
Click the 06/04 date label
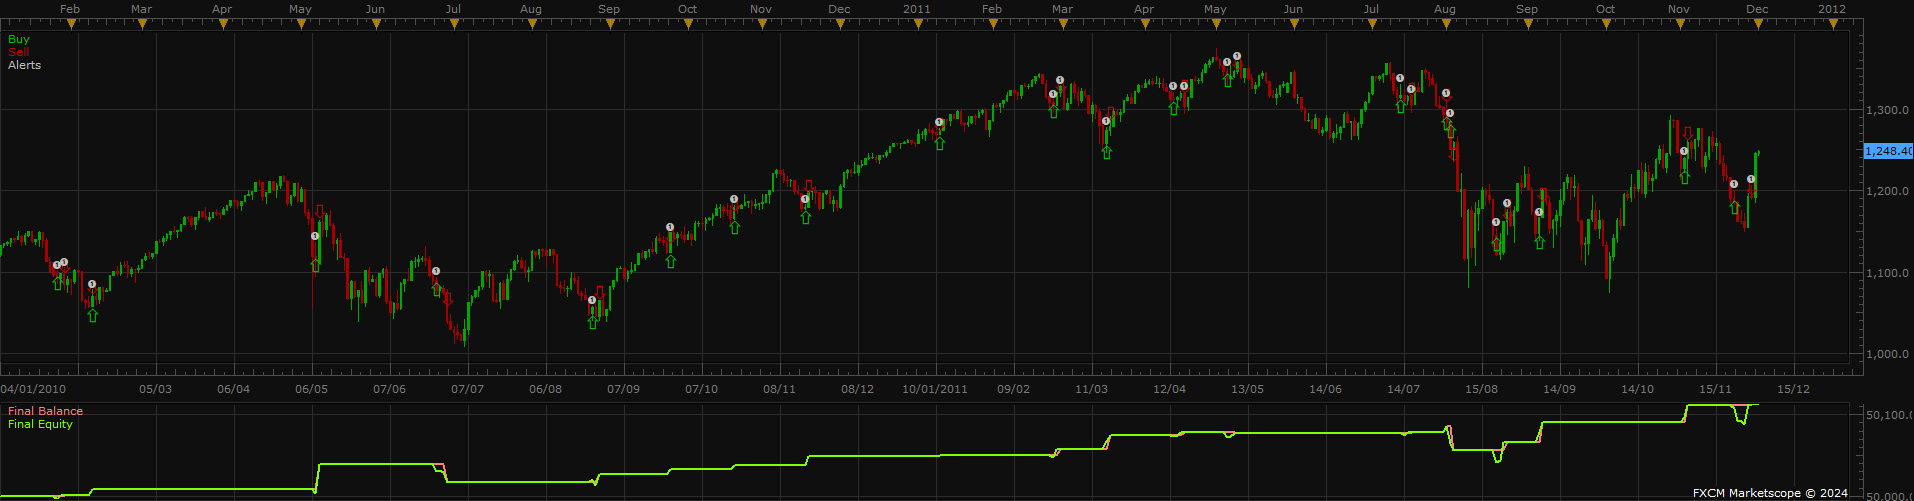(x=233, y=389)
